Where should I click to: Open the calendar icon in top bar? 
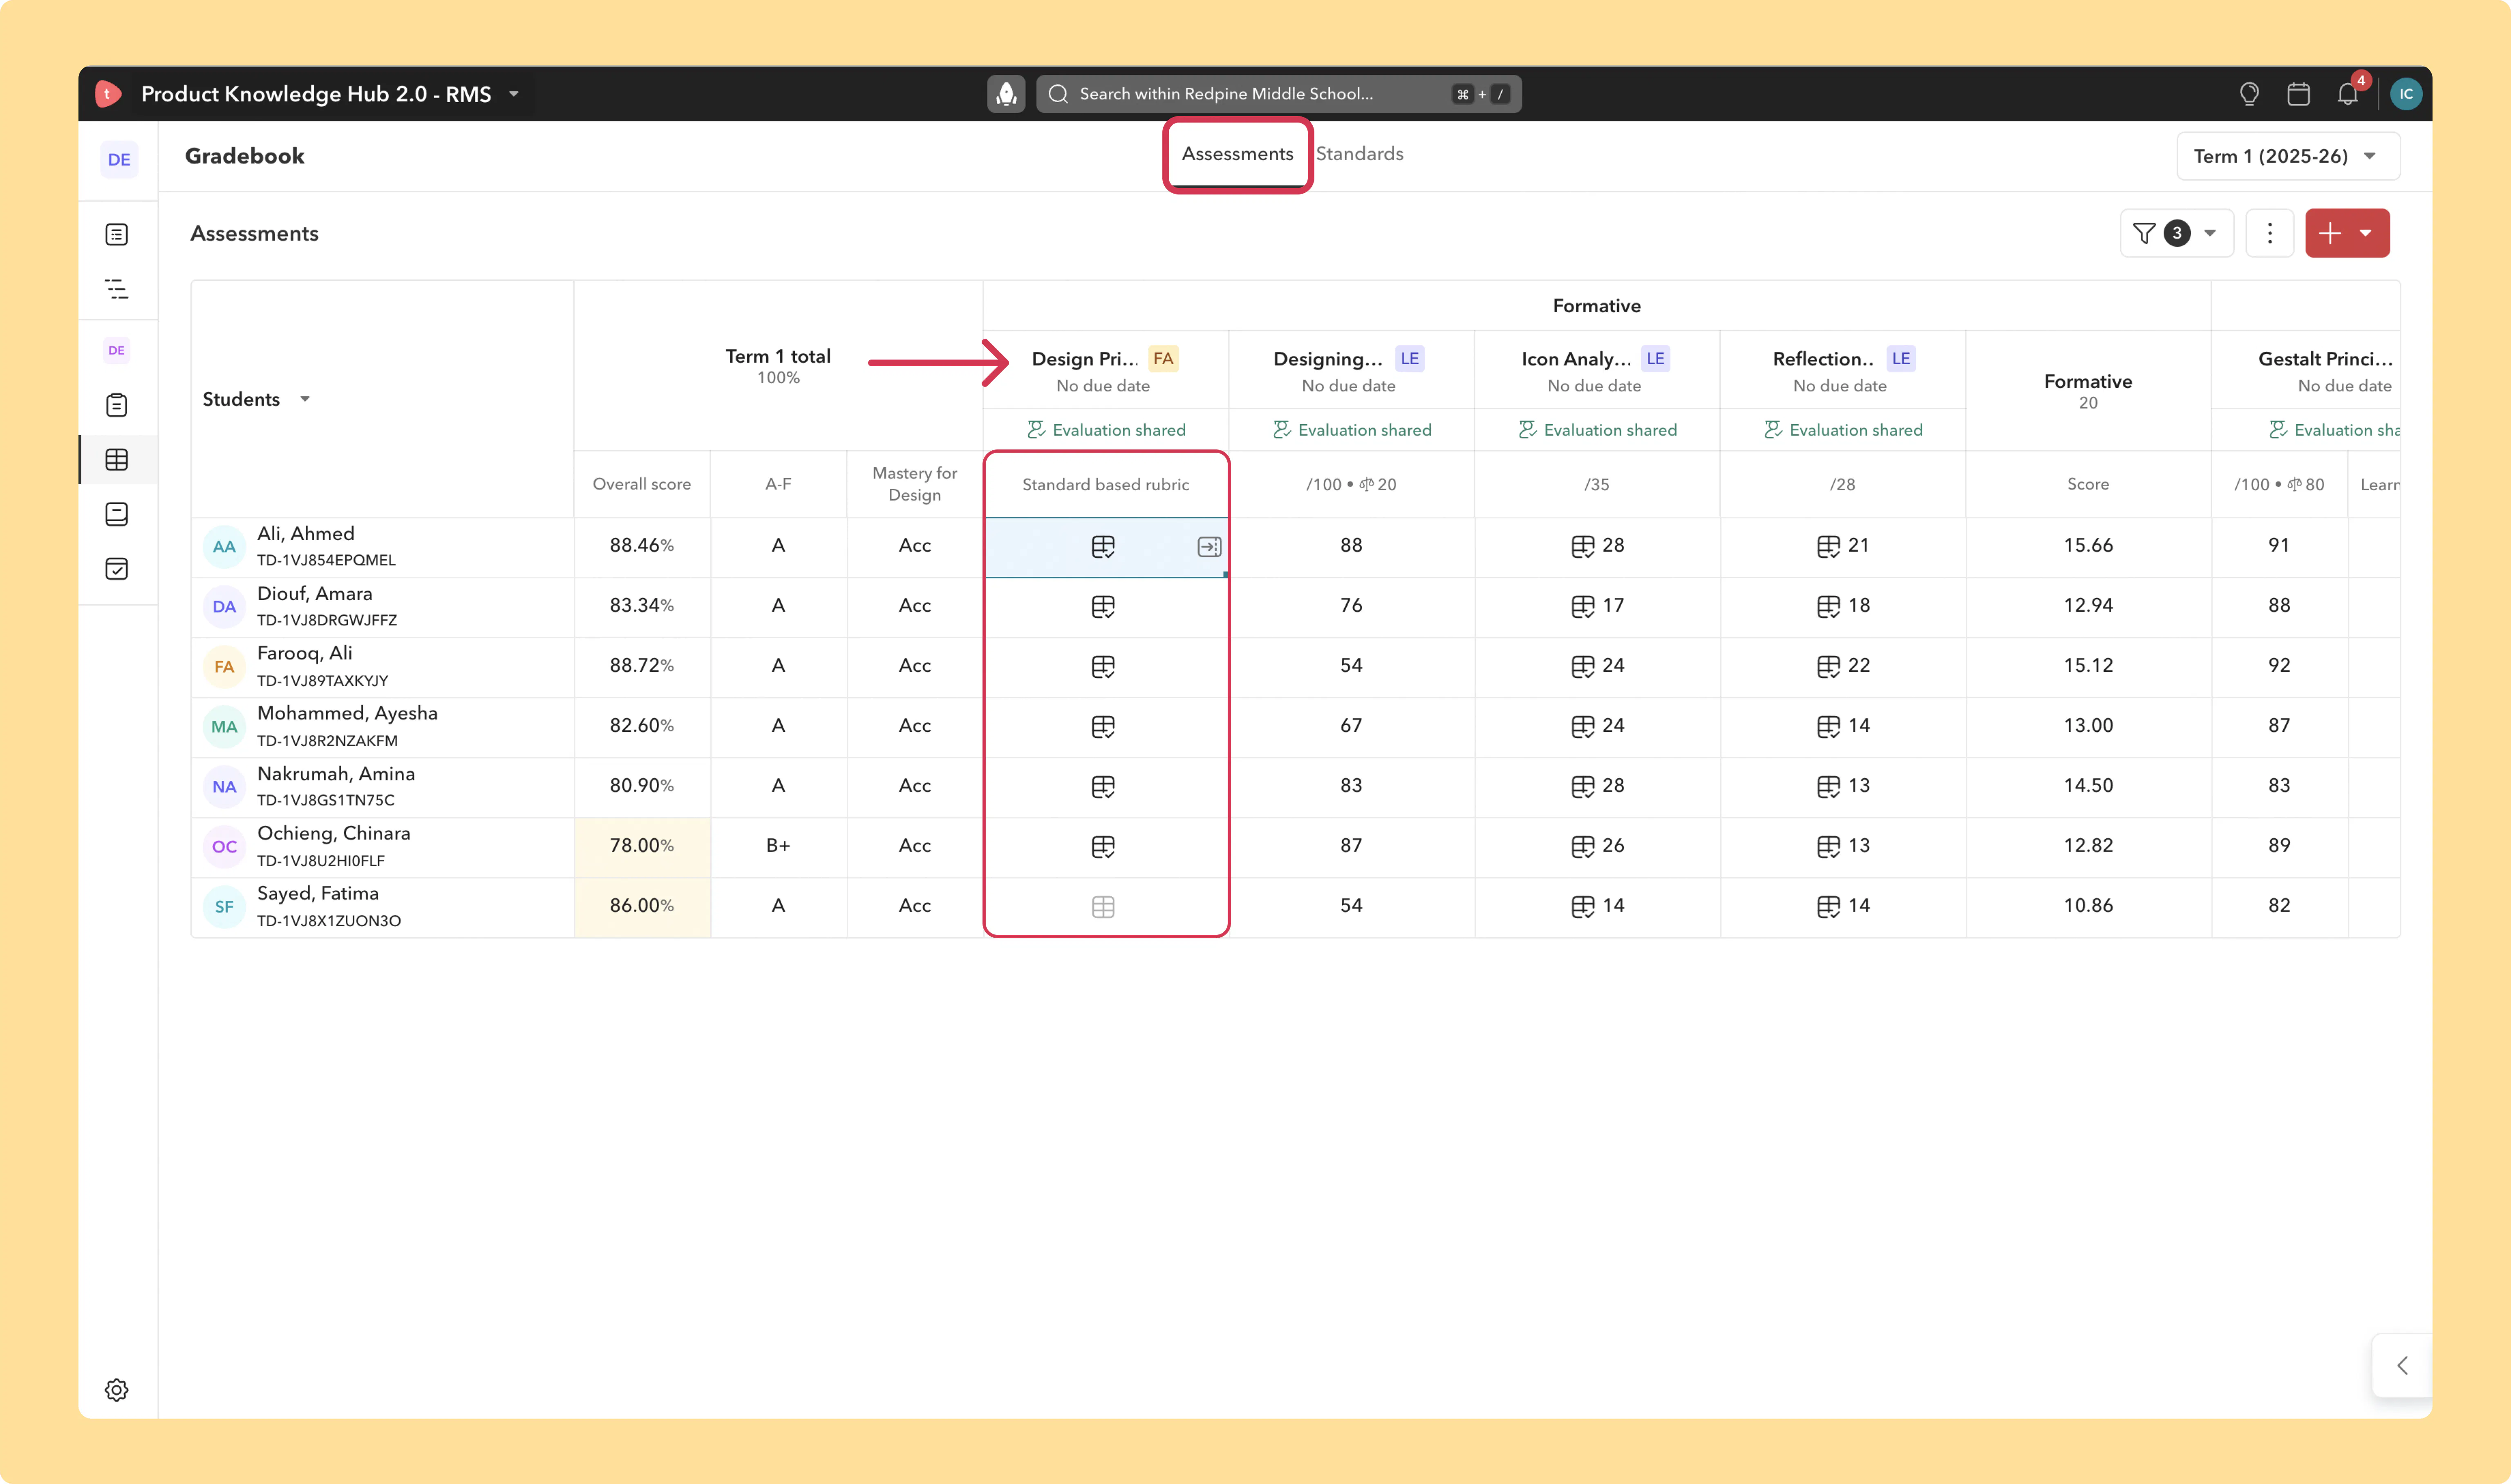click(x=2298, y=93)
